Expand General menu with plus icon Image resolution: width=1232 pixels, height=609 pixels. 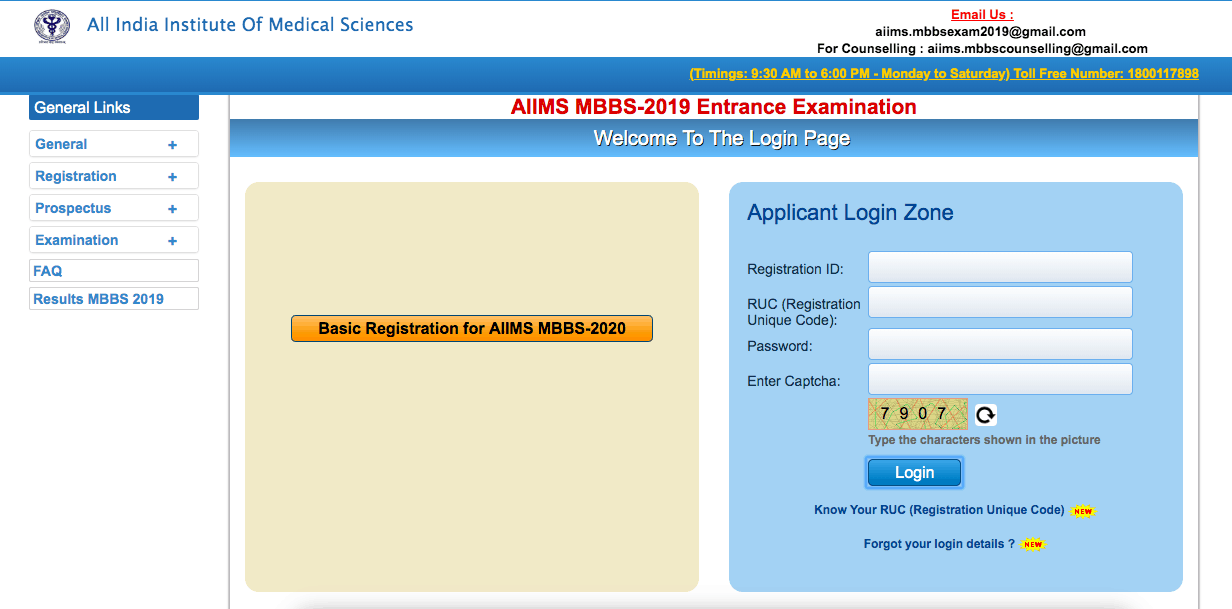click(172, 145)
